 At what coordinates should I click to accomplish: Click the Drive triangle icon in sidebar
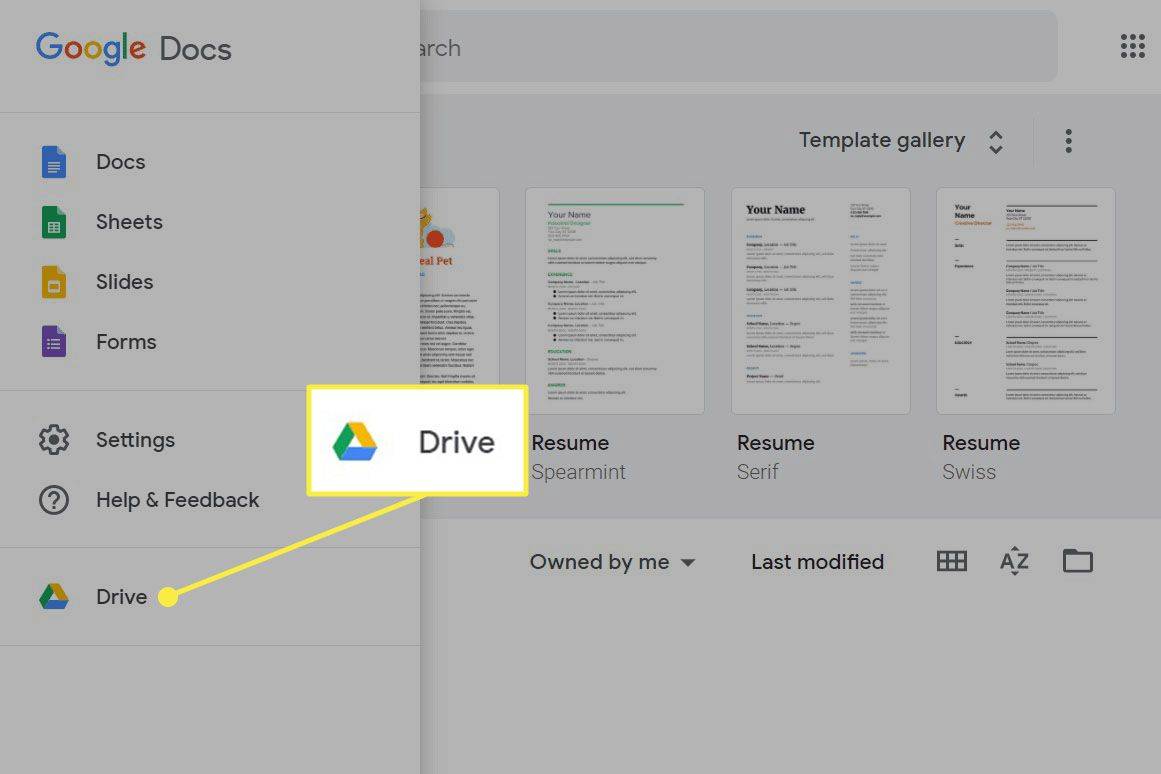point(54,596)
